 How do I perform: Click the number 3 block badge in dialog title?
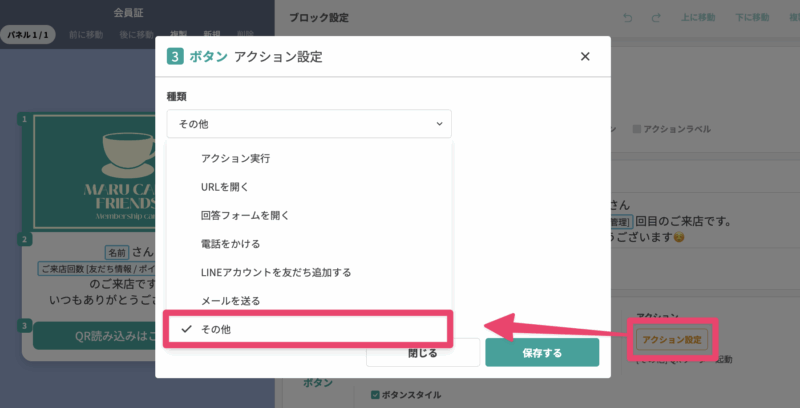(175, 57)
